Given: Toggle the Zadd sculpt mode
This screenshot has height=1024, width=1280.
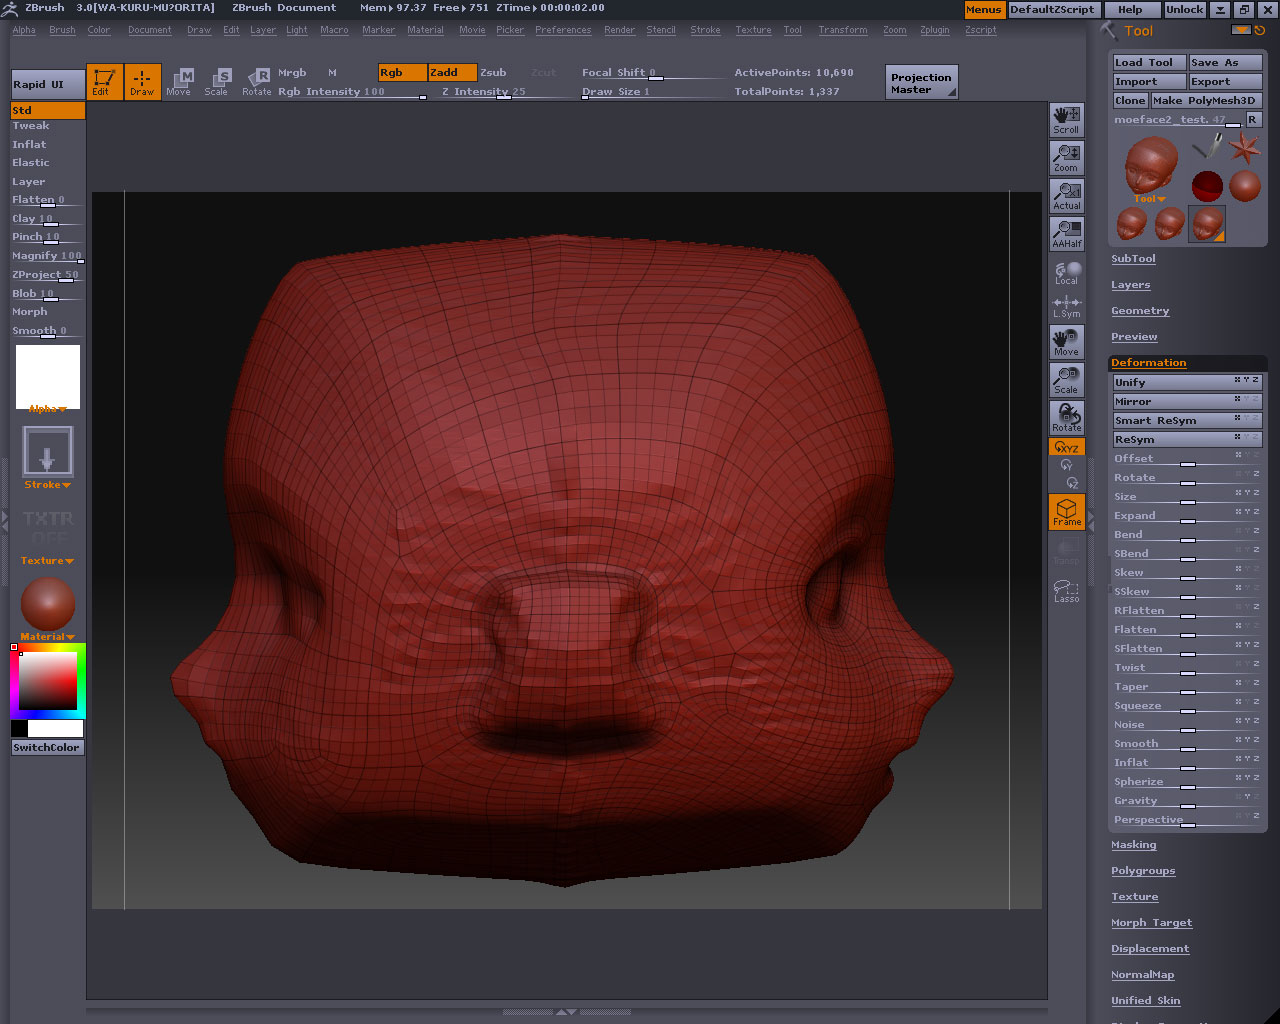Looking at the screenshot, I should click(x=451, y=72).
